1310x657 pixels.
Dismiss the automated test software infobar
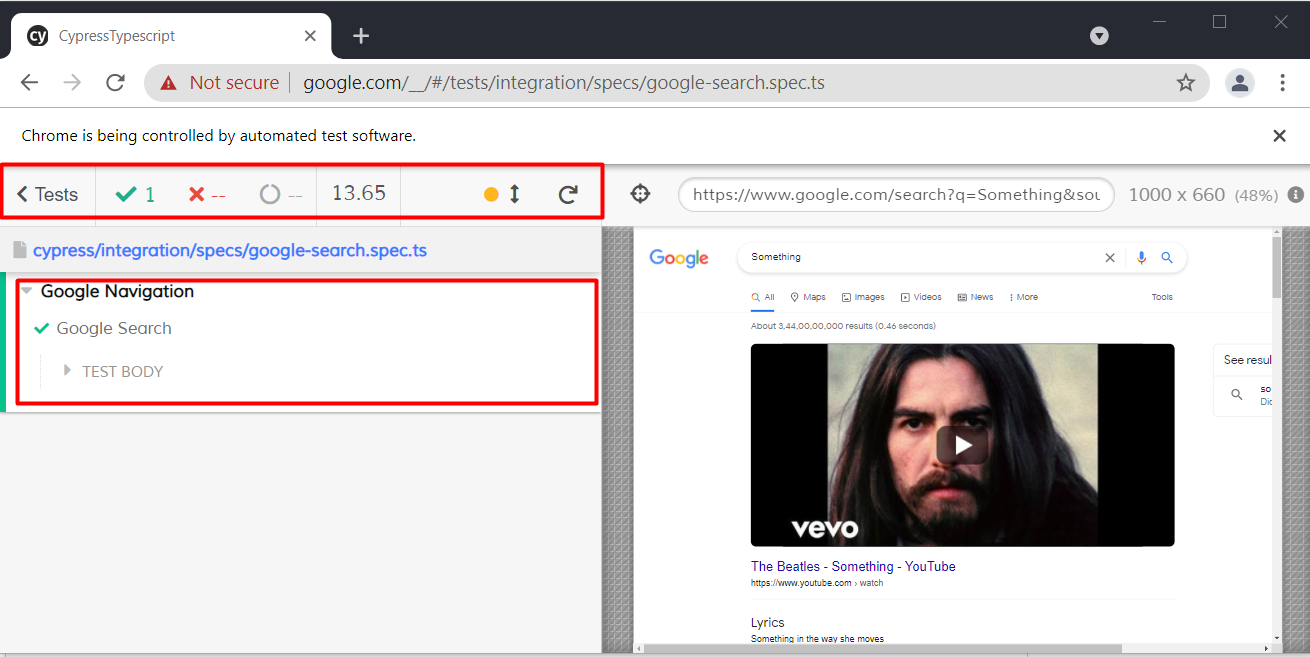1279,135
